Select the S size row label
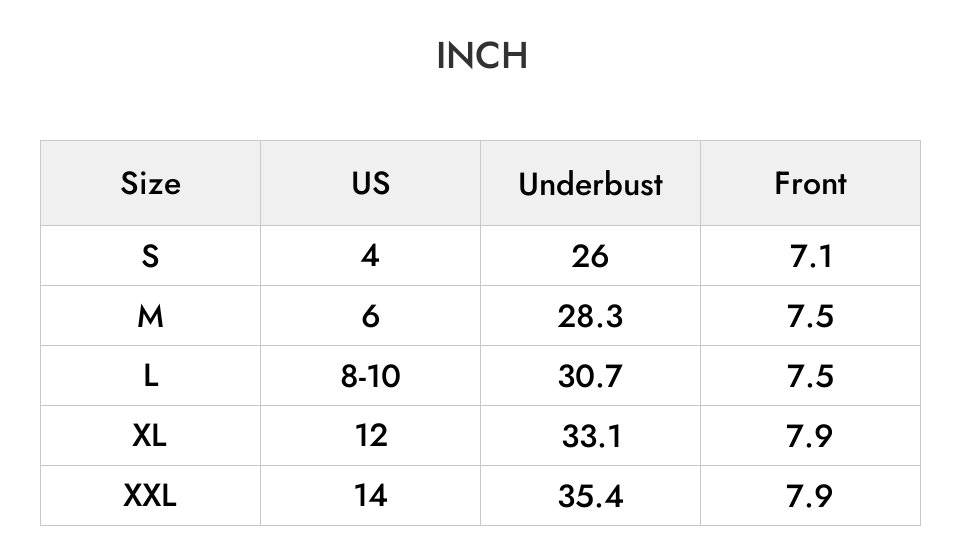 (x=151, y=255)
